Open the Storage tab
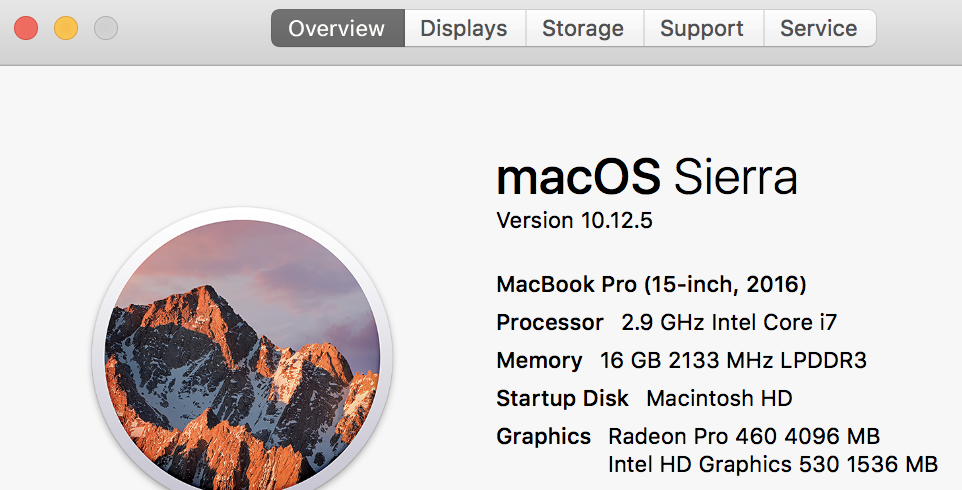962x490 pixels. point(584,28)
